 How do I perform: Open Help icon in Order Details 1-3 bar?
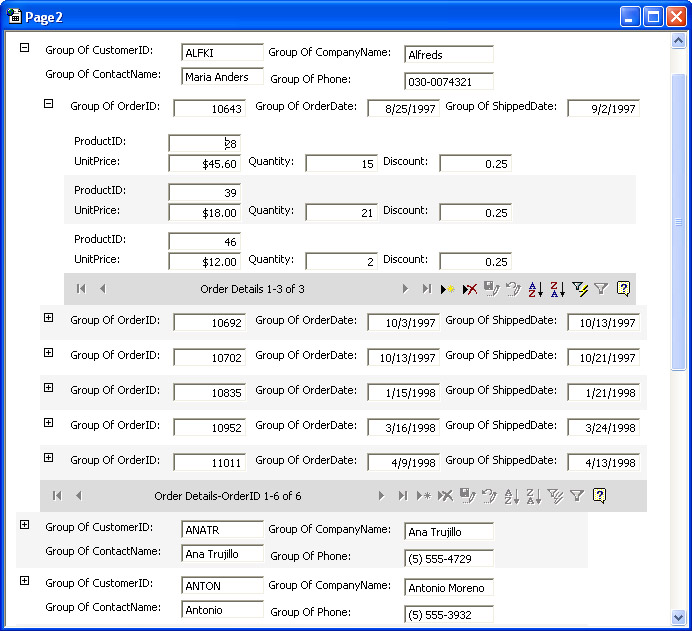[623, 289]
